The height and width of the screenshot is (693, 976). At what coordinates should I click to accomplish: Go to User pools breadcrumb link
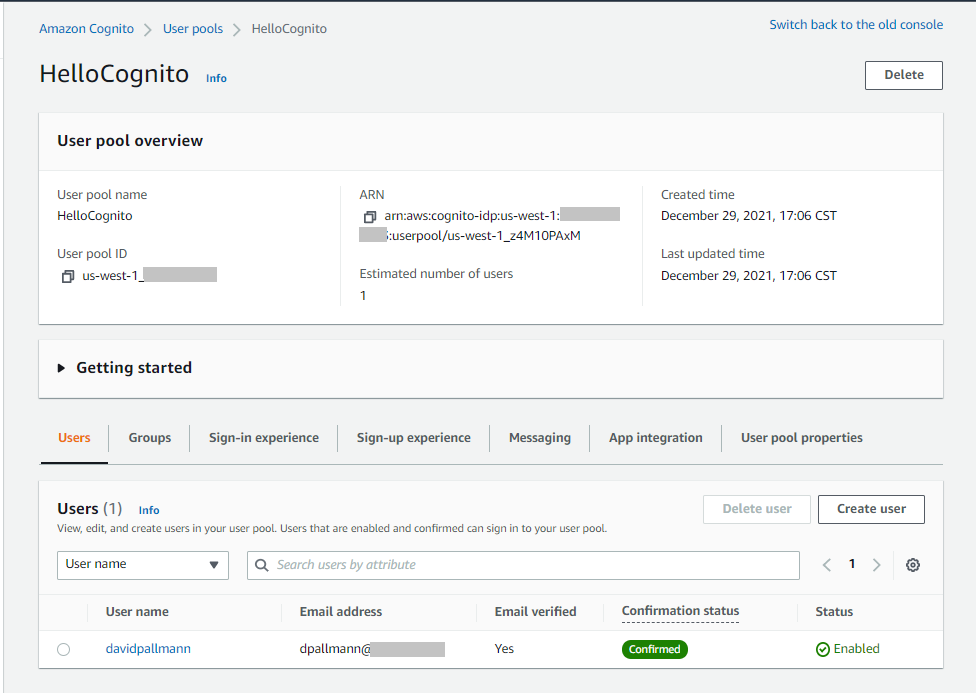(193, 29)
